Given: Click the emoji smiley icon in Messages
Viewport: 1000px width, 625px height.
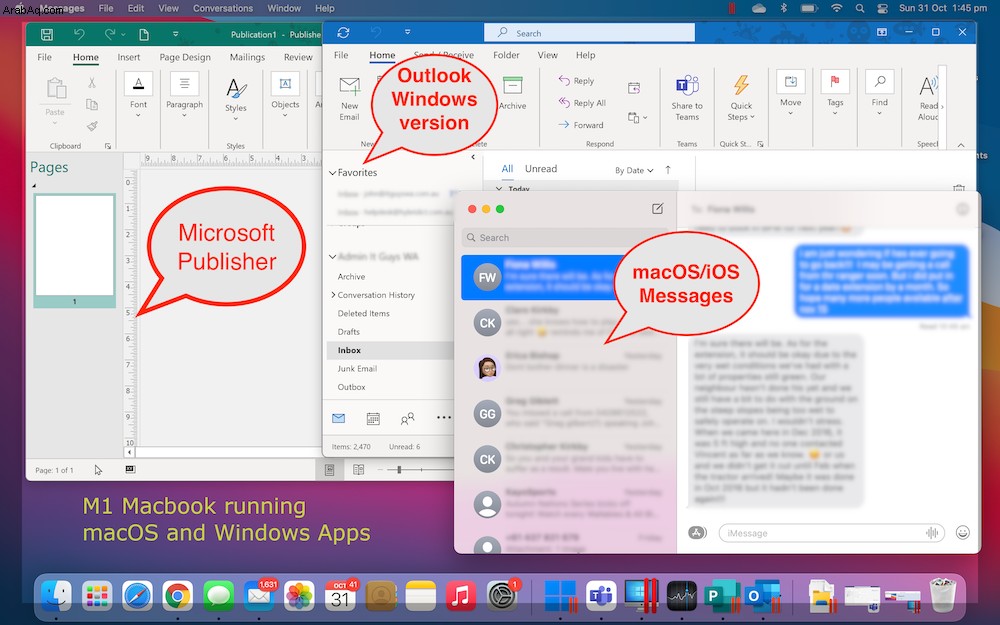Looking at the screenshot, I should [x=962, y=533].
